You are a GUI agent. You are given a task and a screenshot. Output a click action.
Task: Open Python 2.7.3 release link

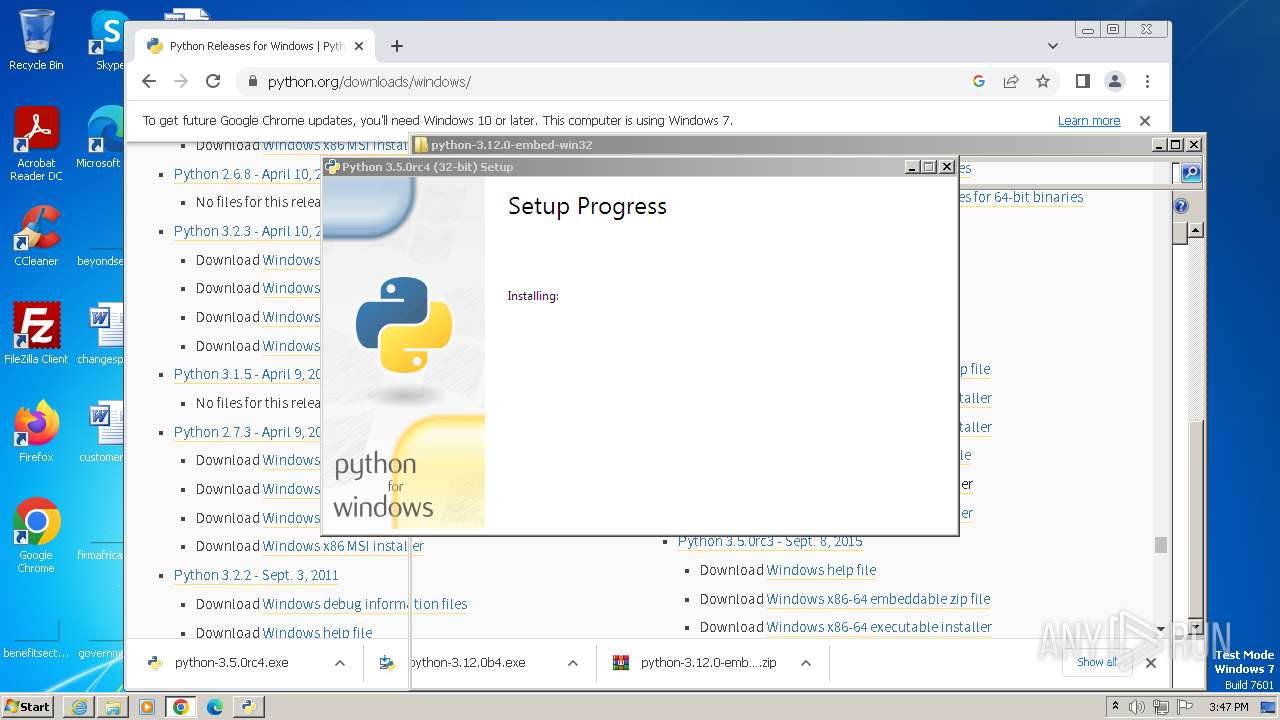click(247, 432)
